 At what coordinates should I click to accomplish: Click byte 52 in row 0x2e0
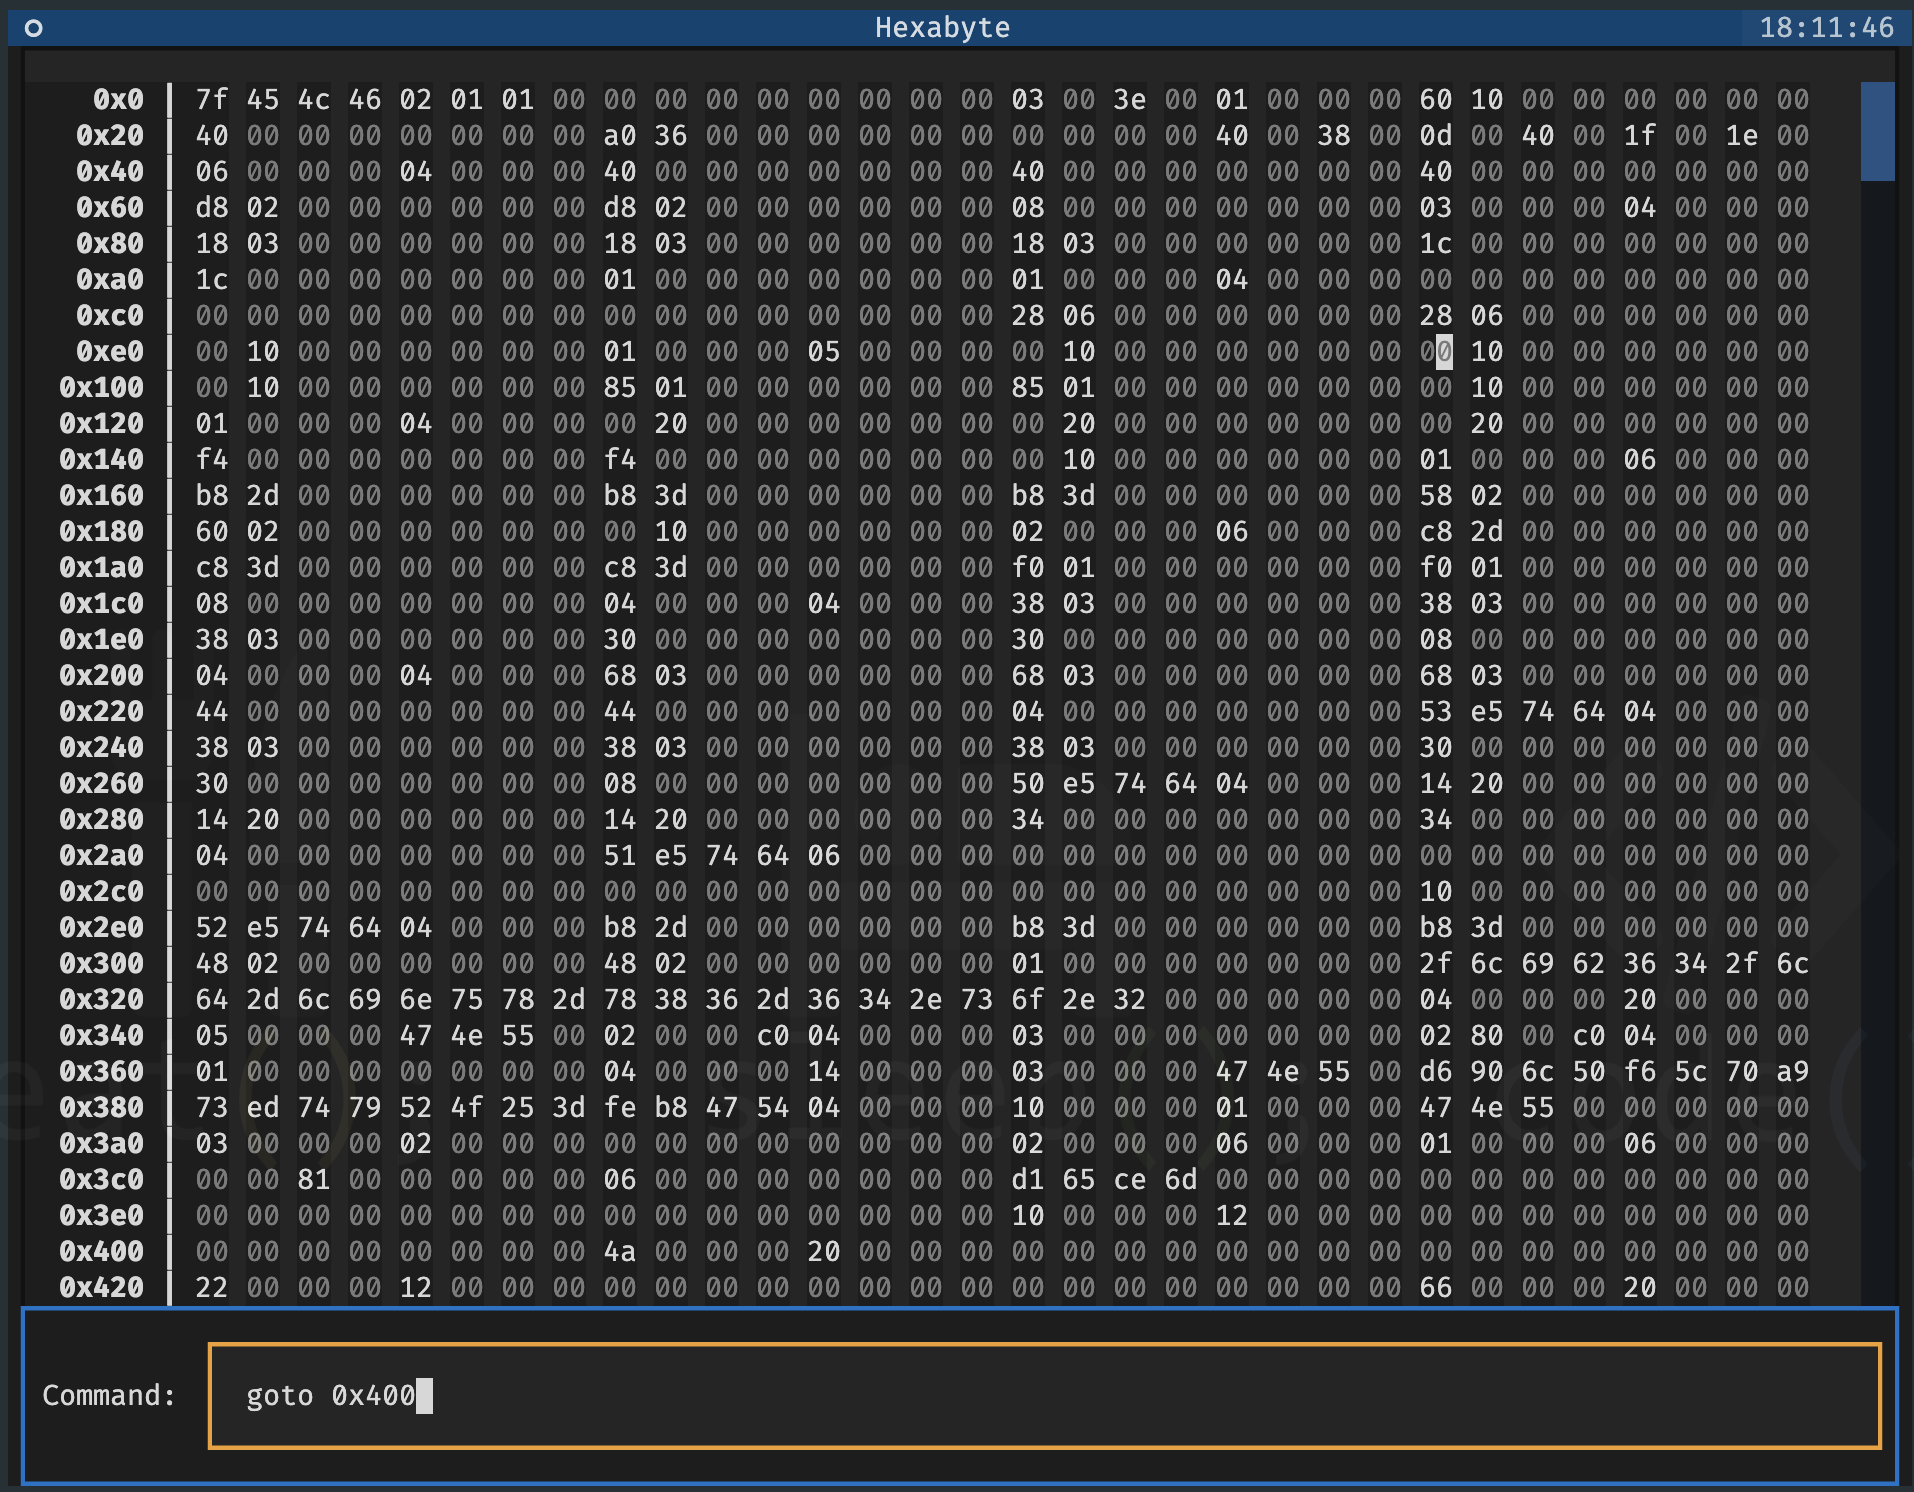pyautogui.click(x=212, y=927)
